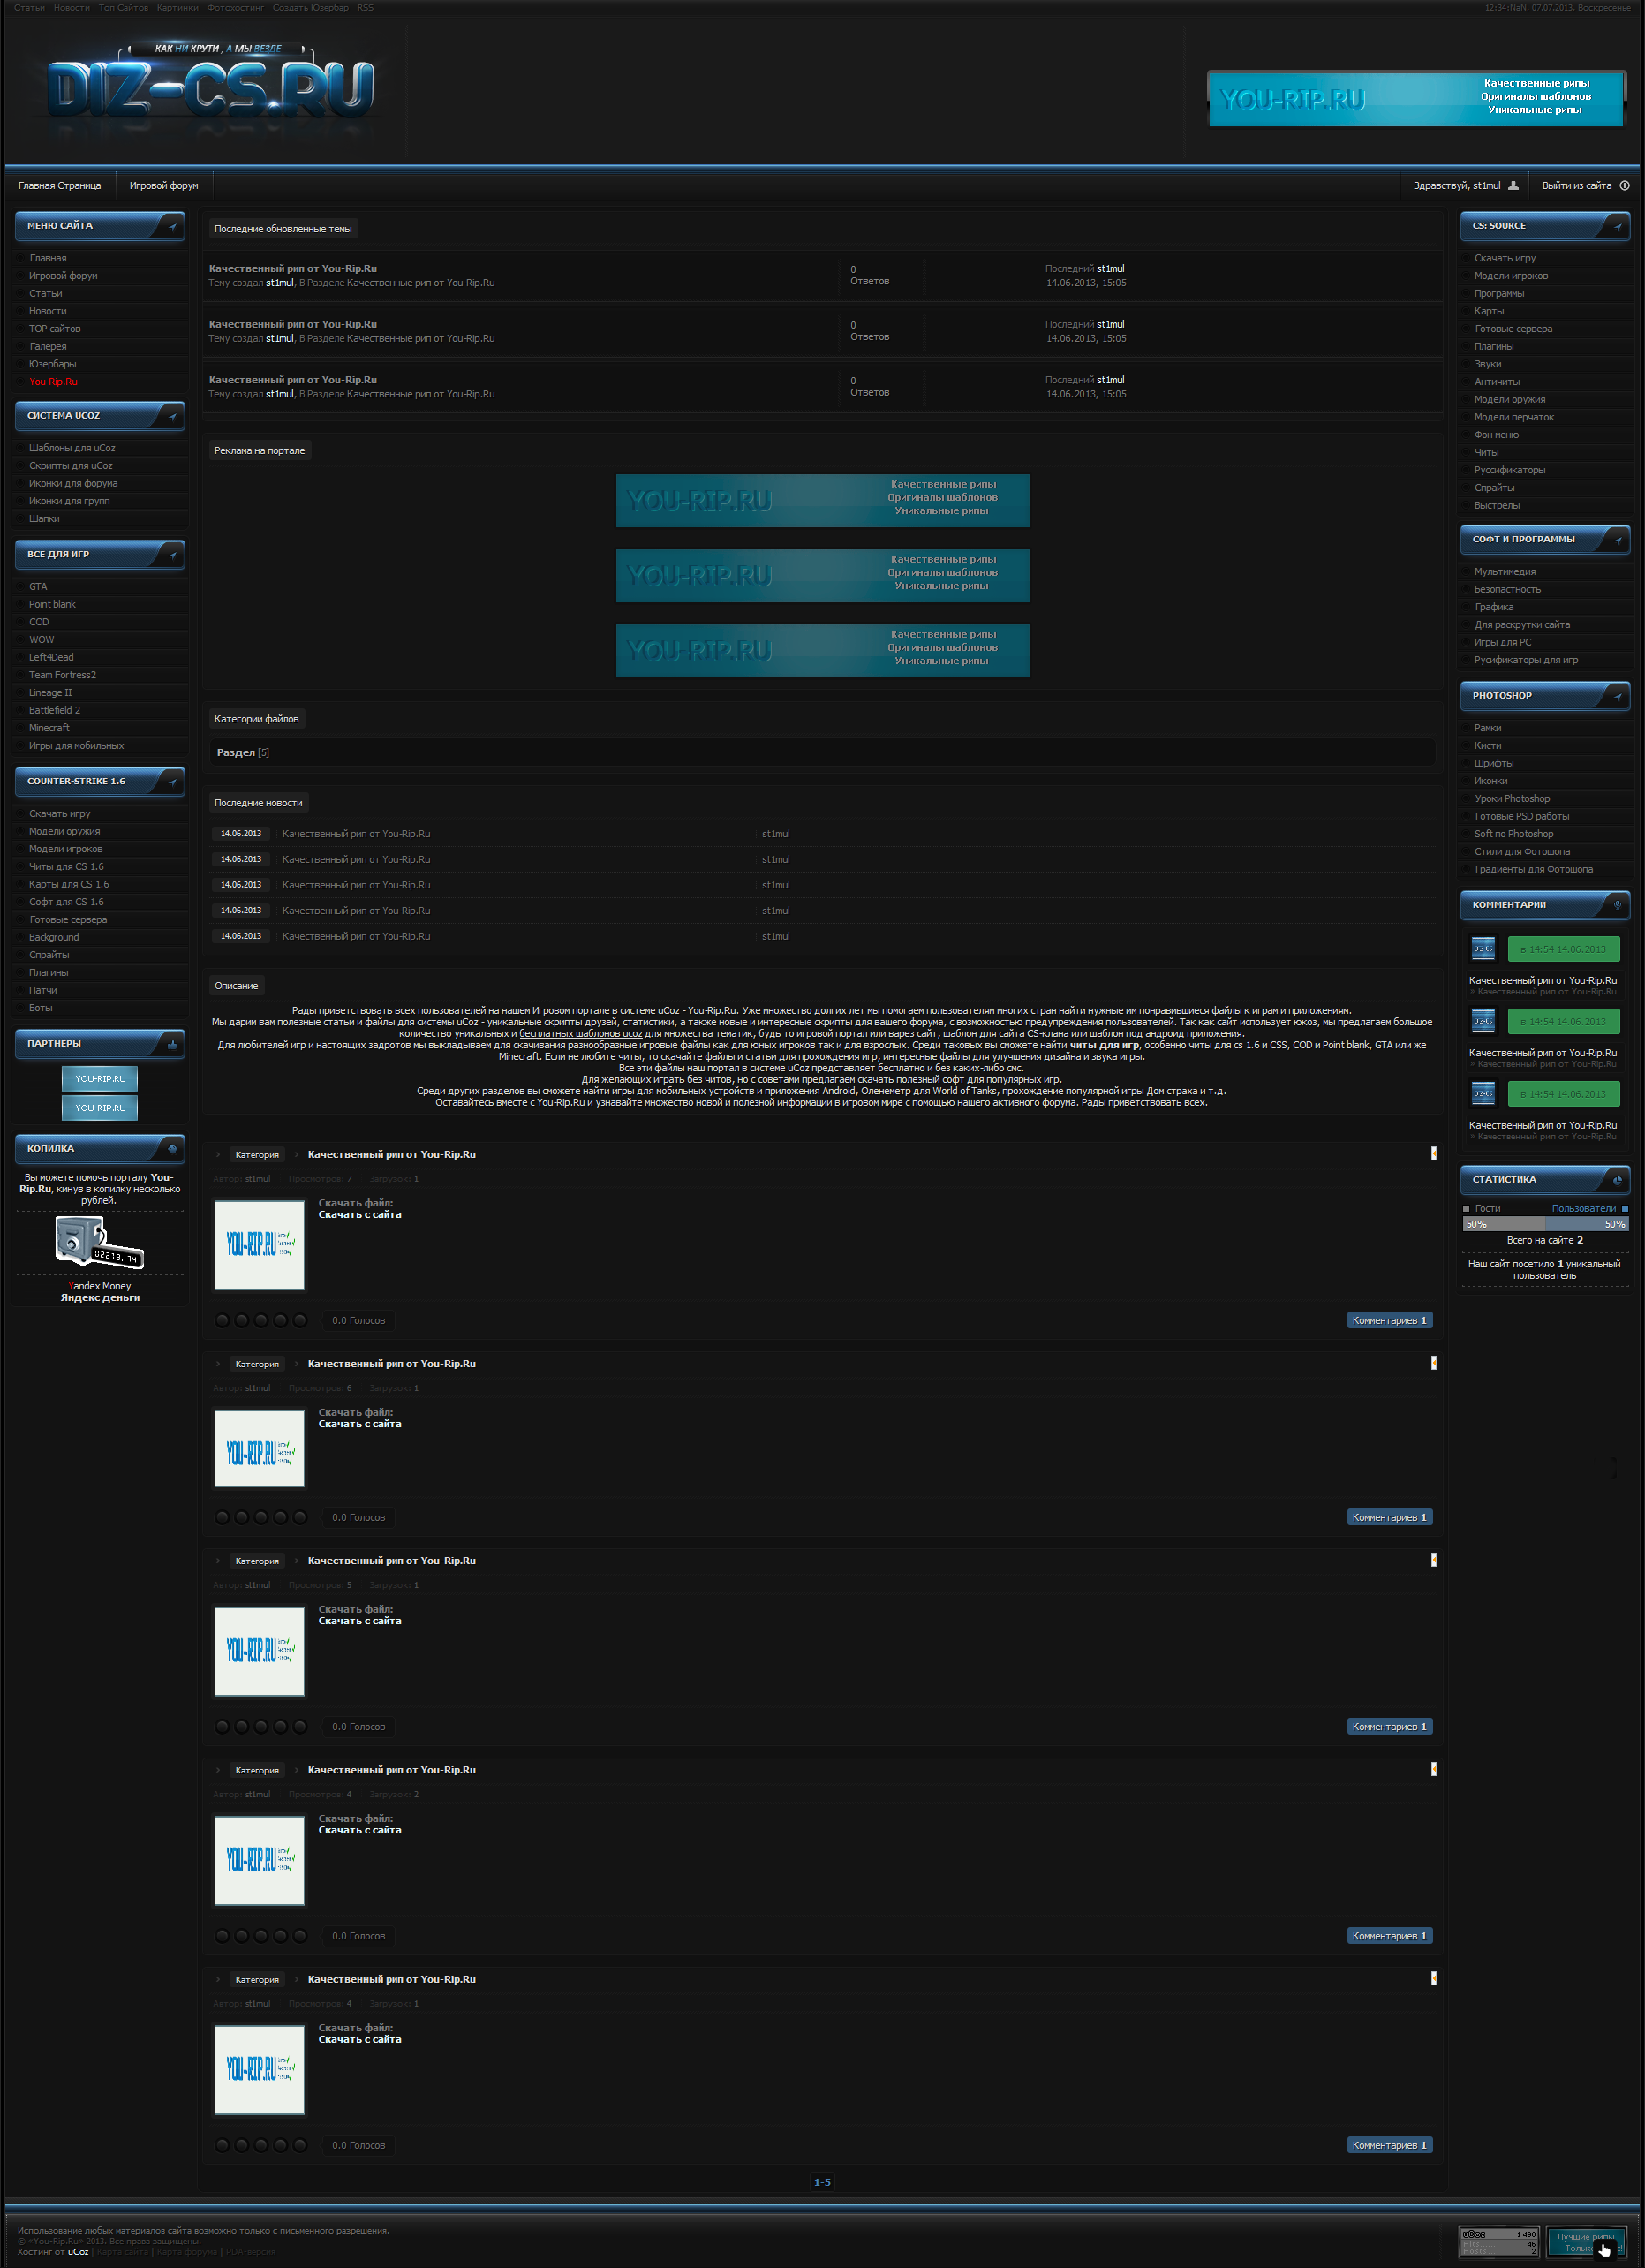The width and height of the screenshot is (1645, 2268).
Task: Open Статьи in the top bar
Action: point(29,8)
